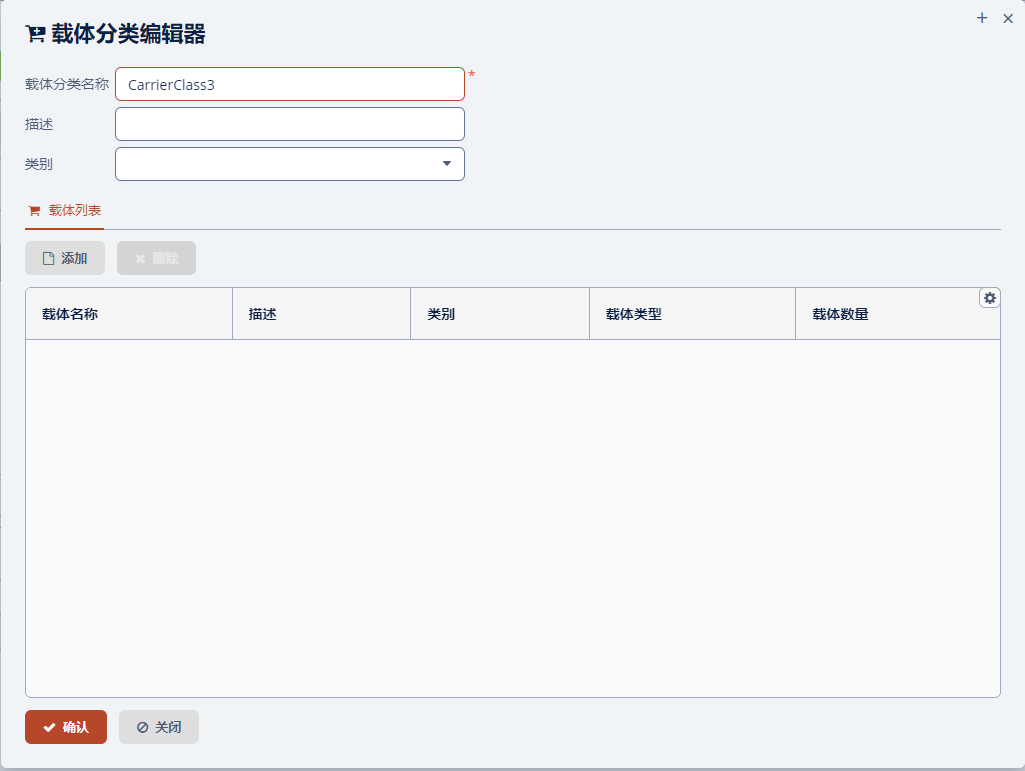Click the 载体分类名称 field label

[x=67, y=84]
